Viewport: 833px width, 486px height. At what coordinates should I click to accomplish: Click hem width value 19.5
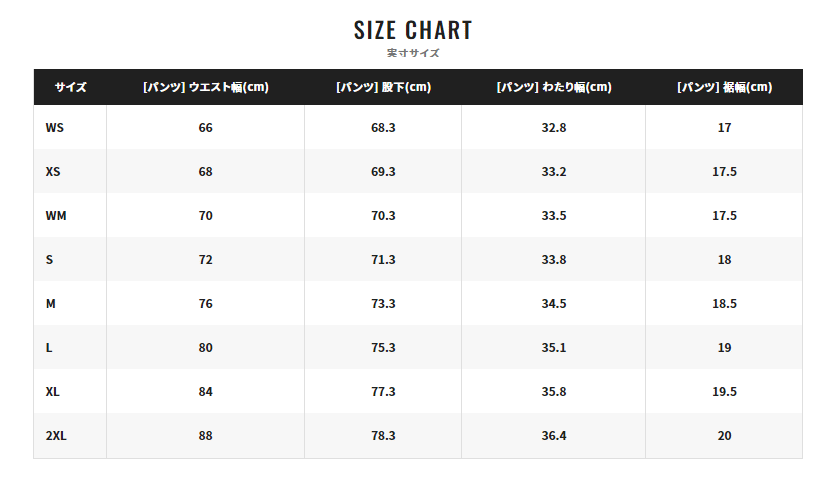tap(724, 392)
